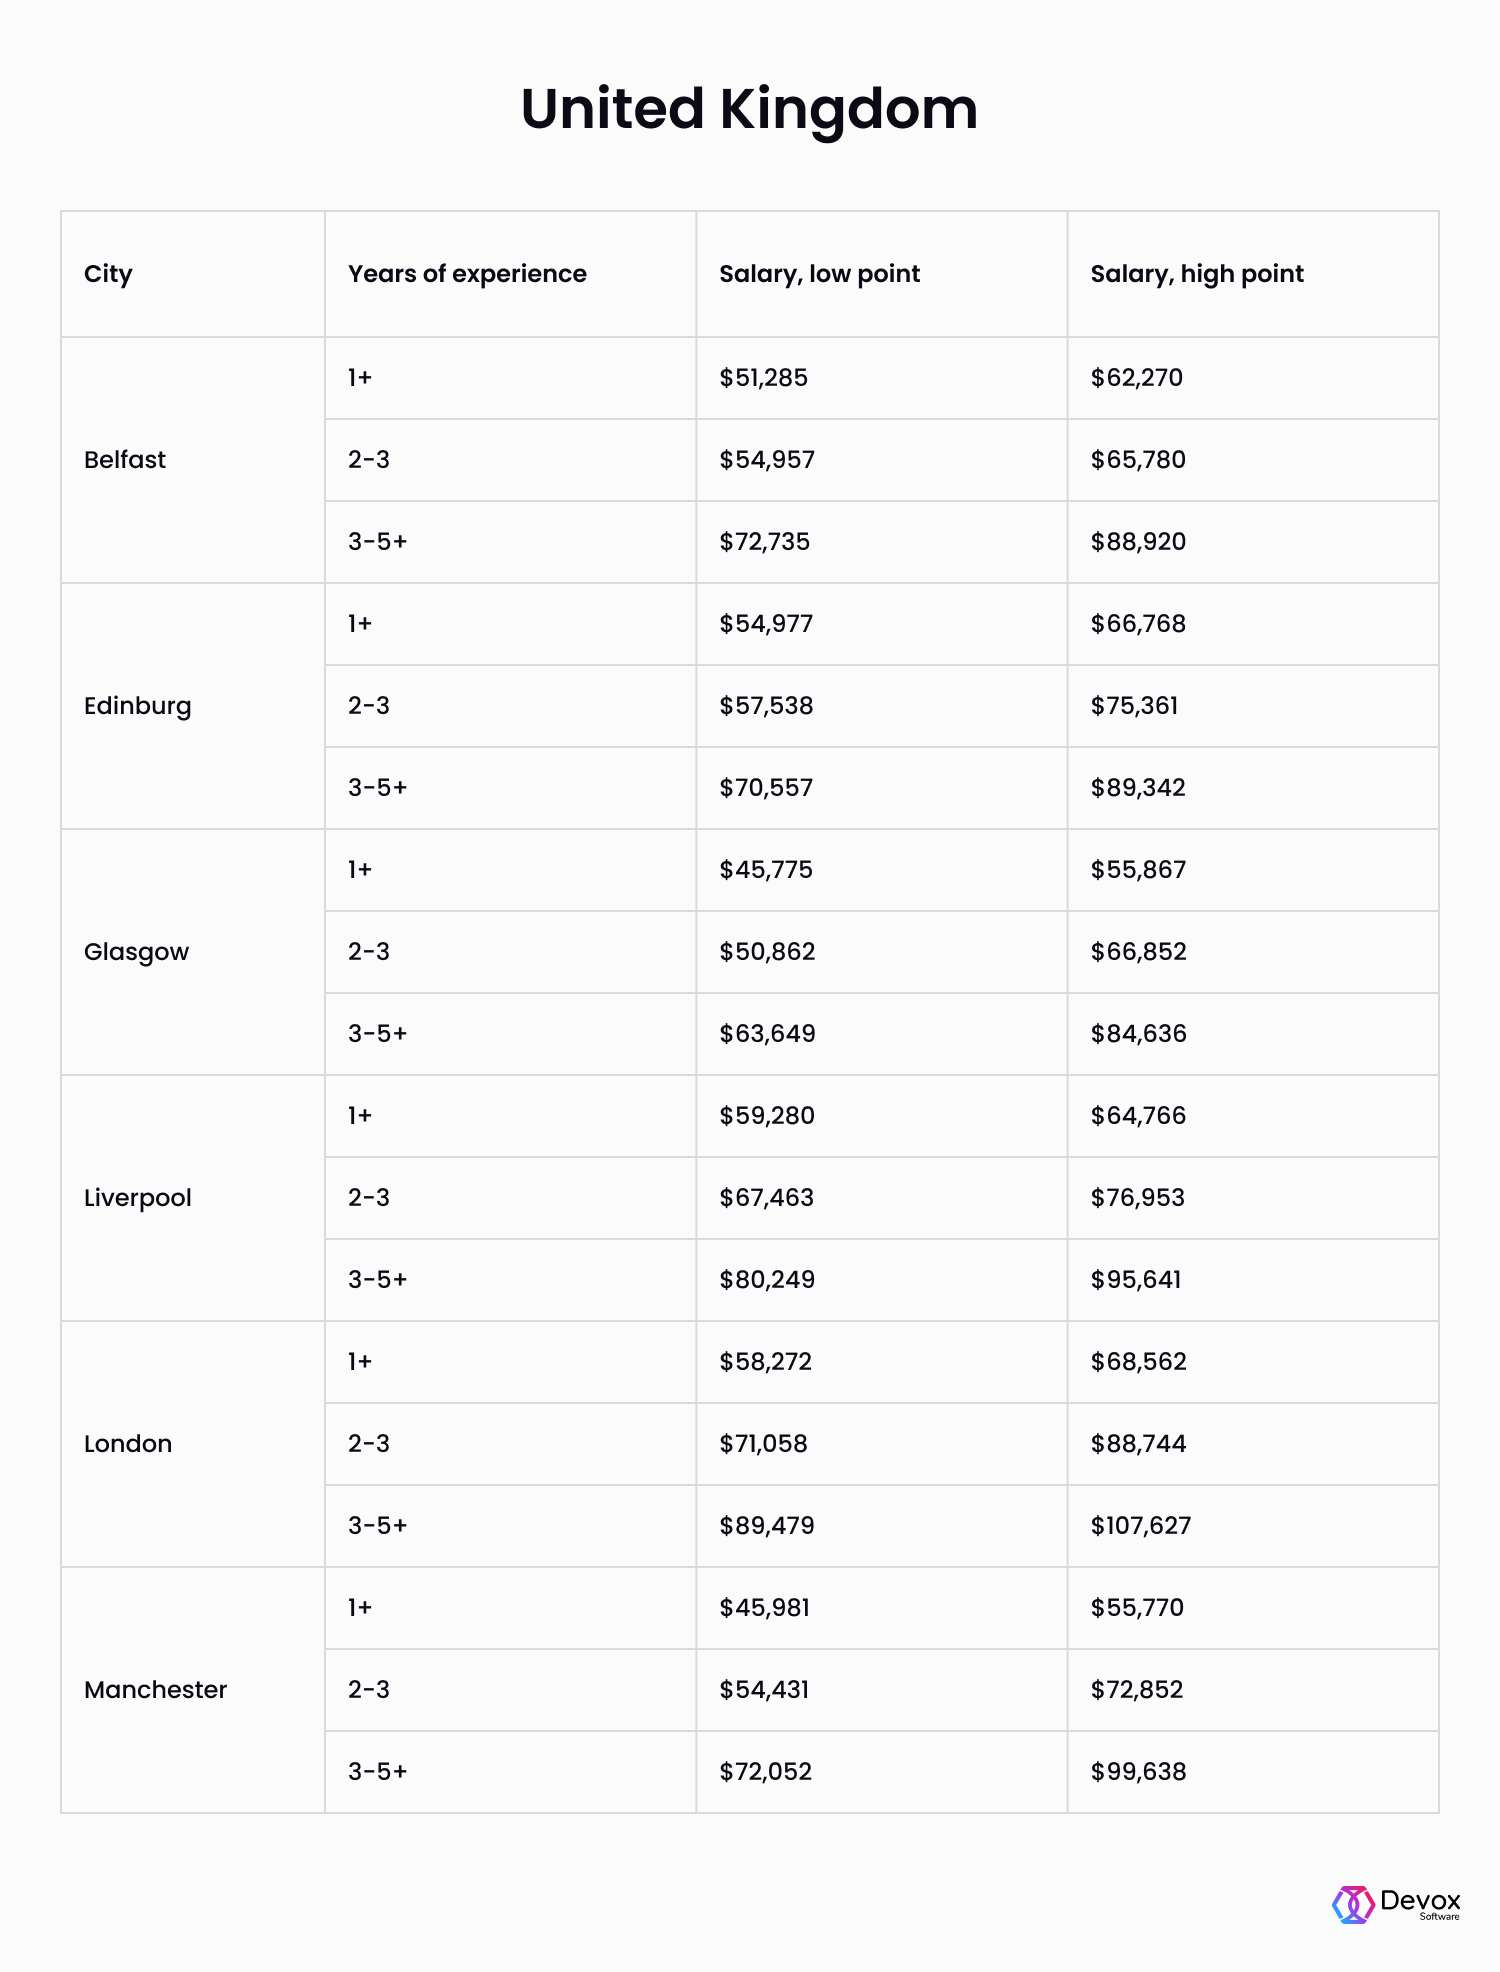Click the $51,285 Belfast low salary

[x=763, y=378]
